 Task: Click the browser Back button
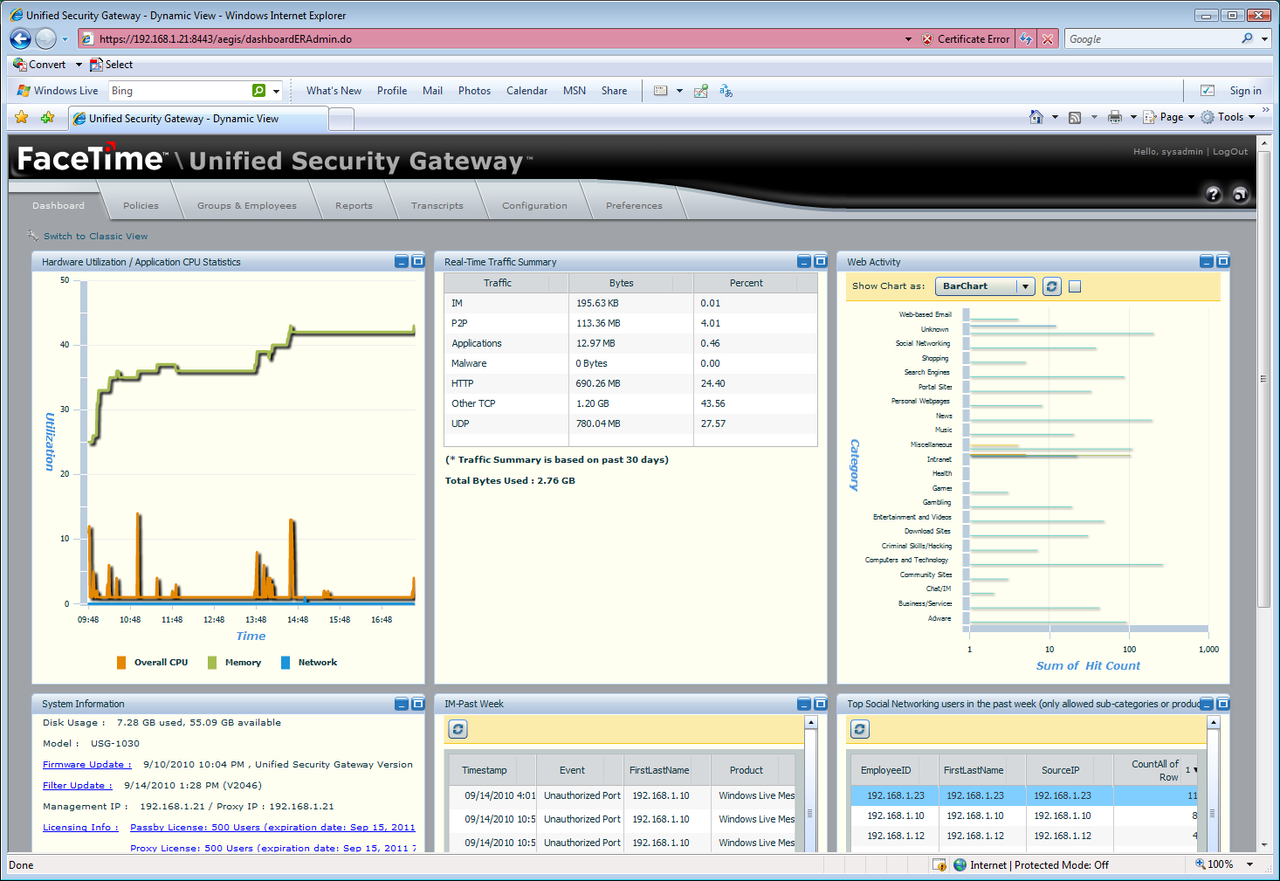(x=20, y=38)
